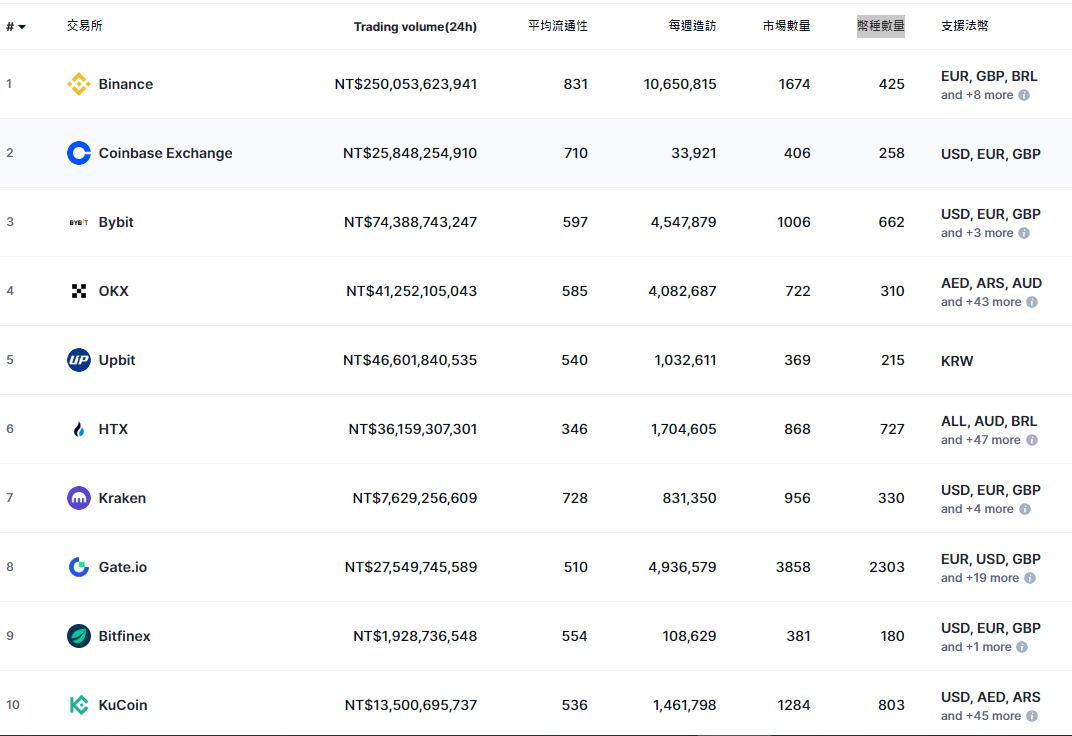This screenshot has height=736, width=1072.
Task: Open info icon beside Gate.io's +19 more
Action: coord(1030,578)
